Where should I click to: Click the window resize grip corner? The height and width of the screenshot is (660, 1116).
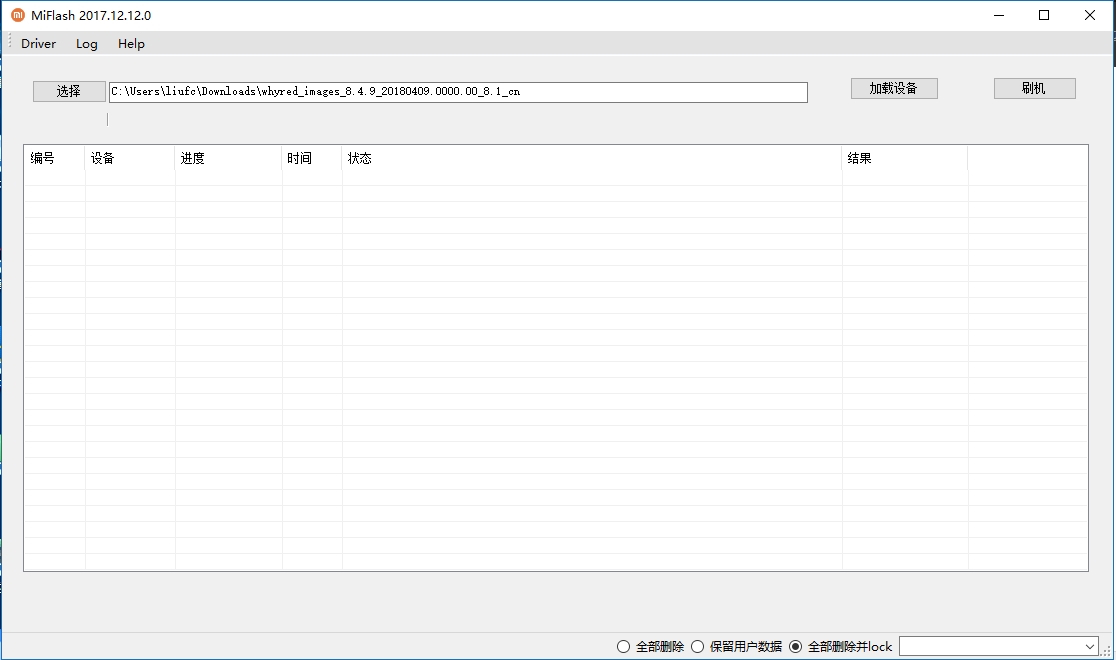click(x=1107, y=651)
